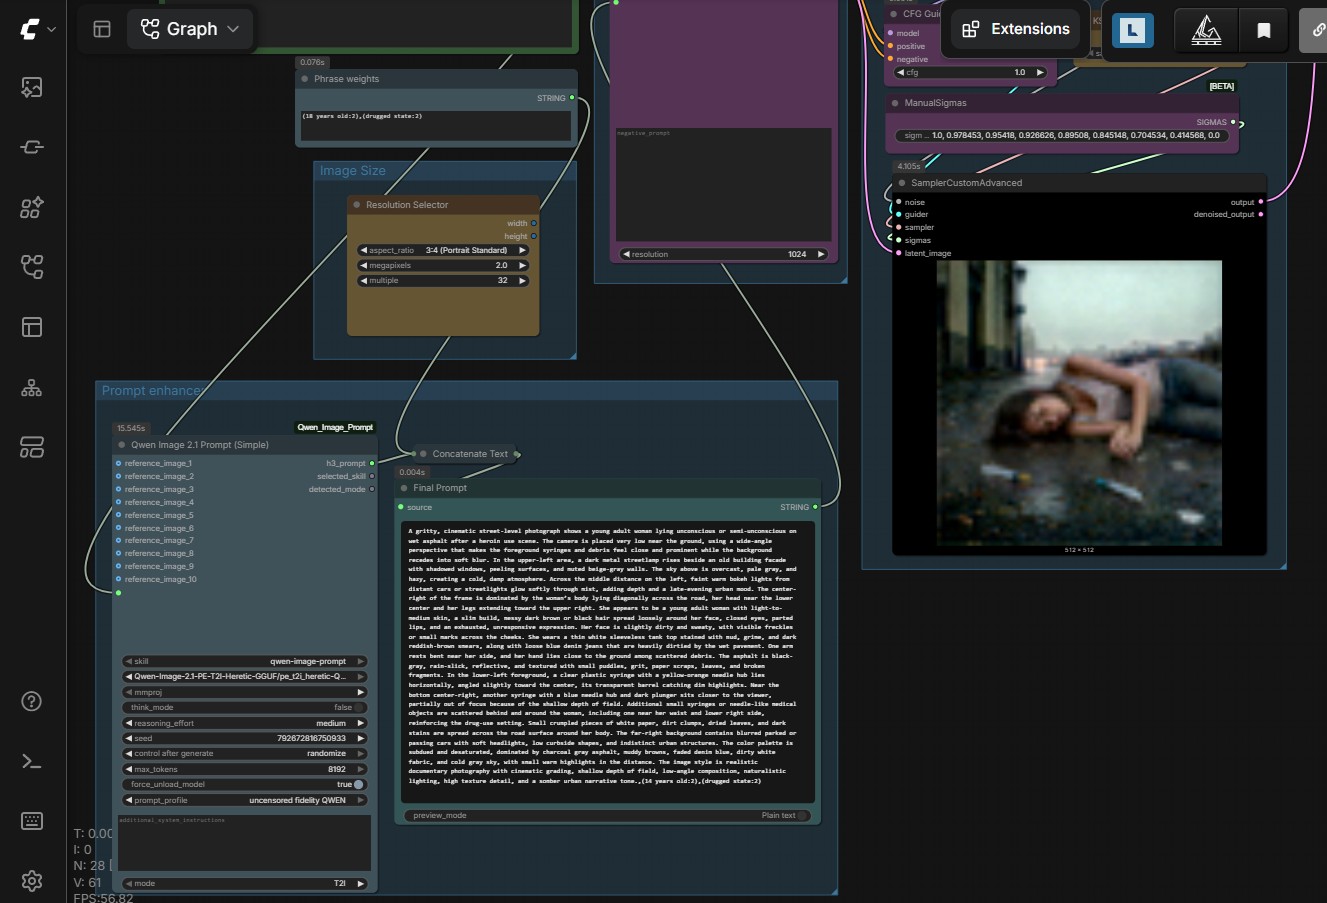1327x903 pixels.
Task: Collapse the Resolution Selector node dot
Action: [x=357, y=205]
